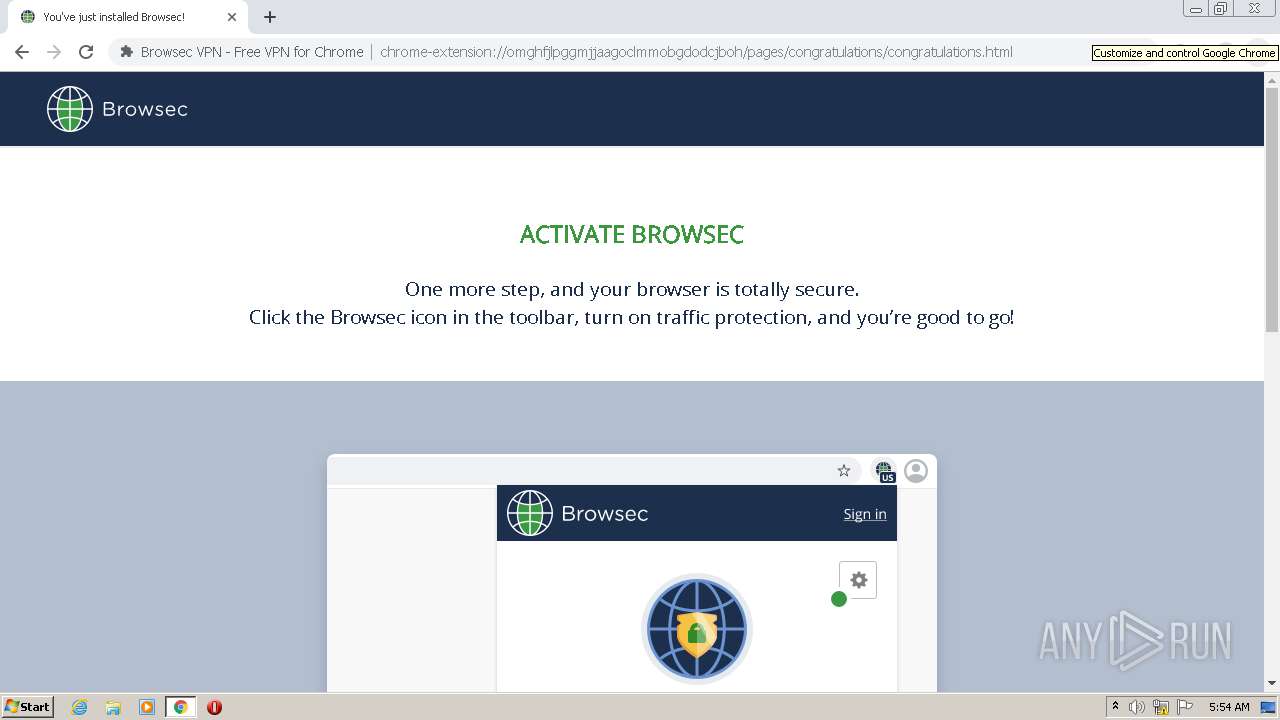Click the Sign in link in Browsec popup image
1280x720 pixels.
point(865,514)
